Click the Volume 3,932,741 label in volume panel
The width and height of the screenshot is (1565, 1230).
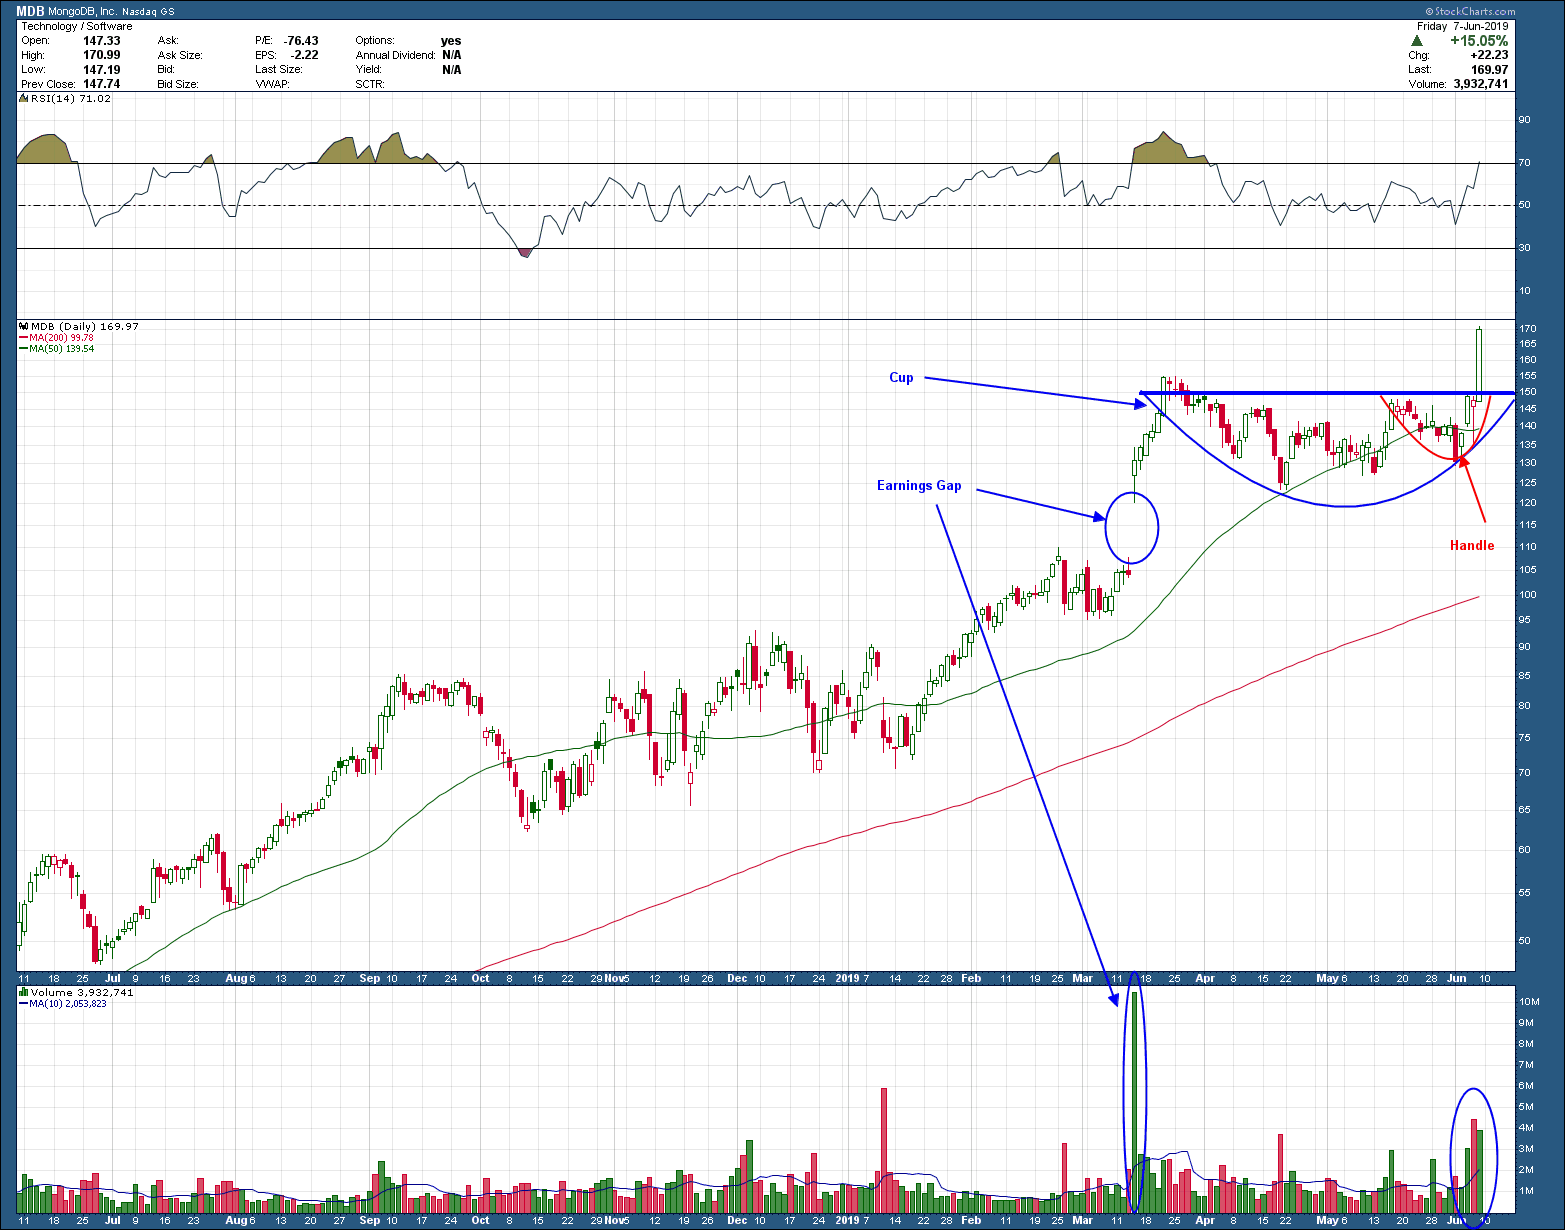point(82,992)
